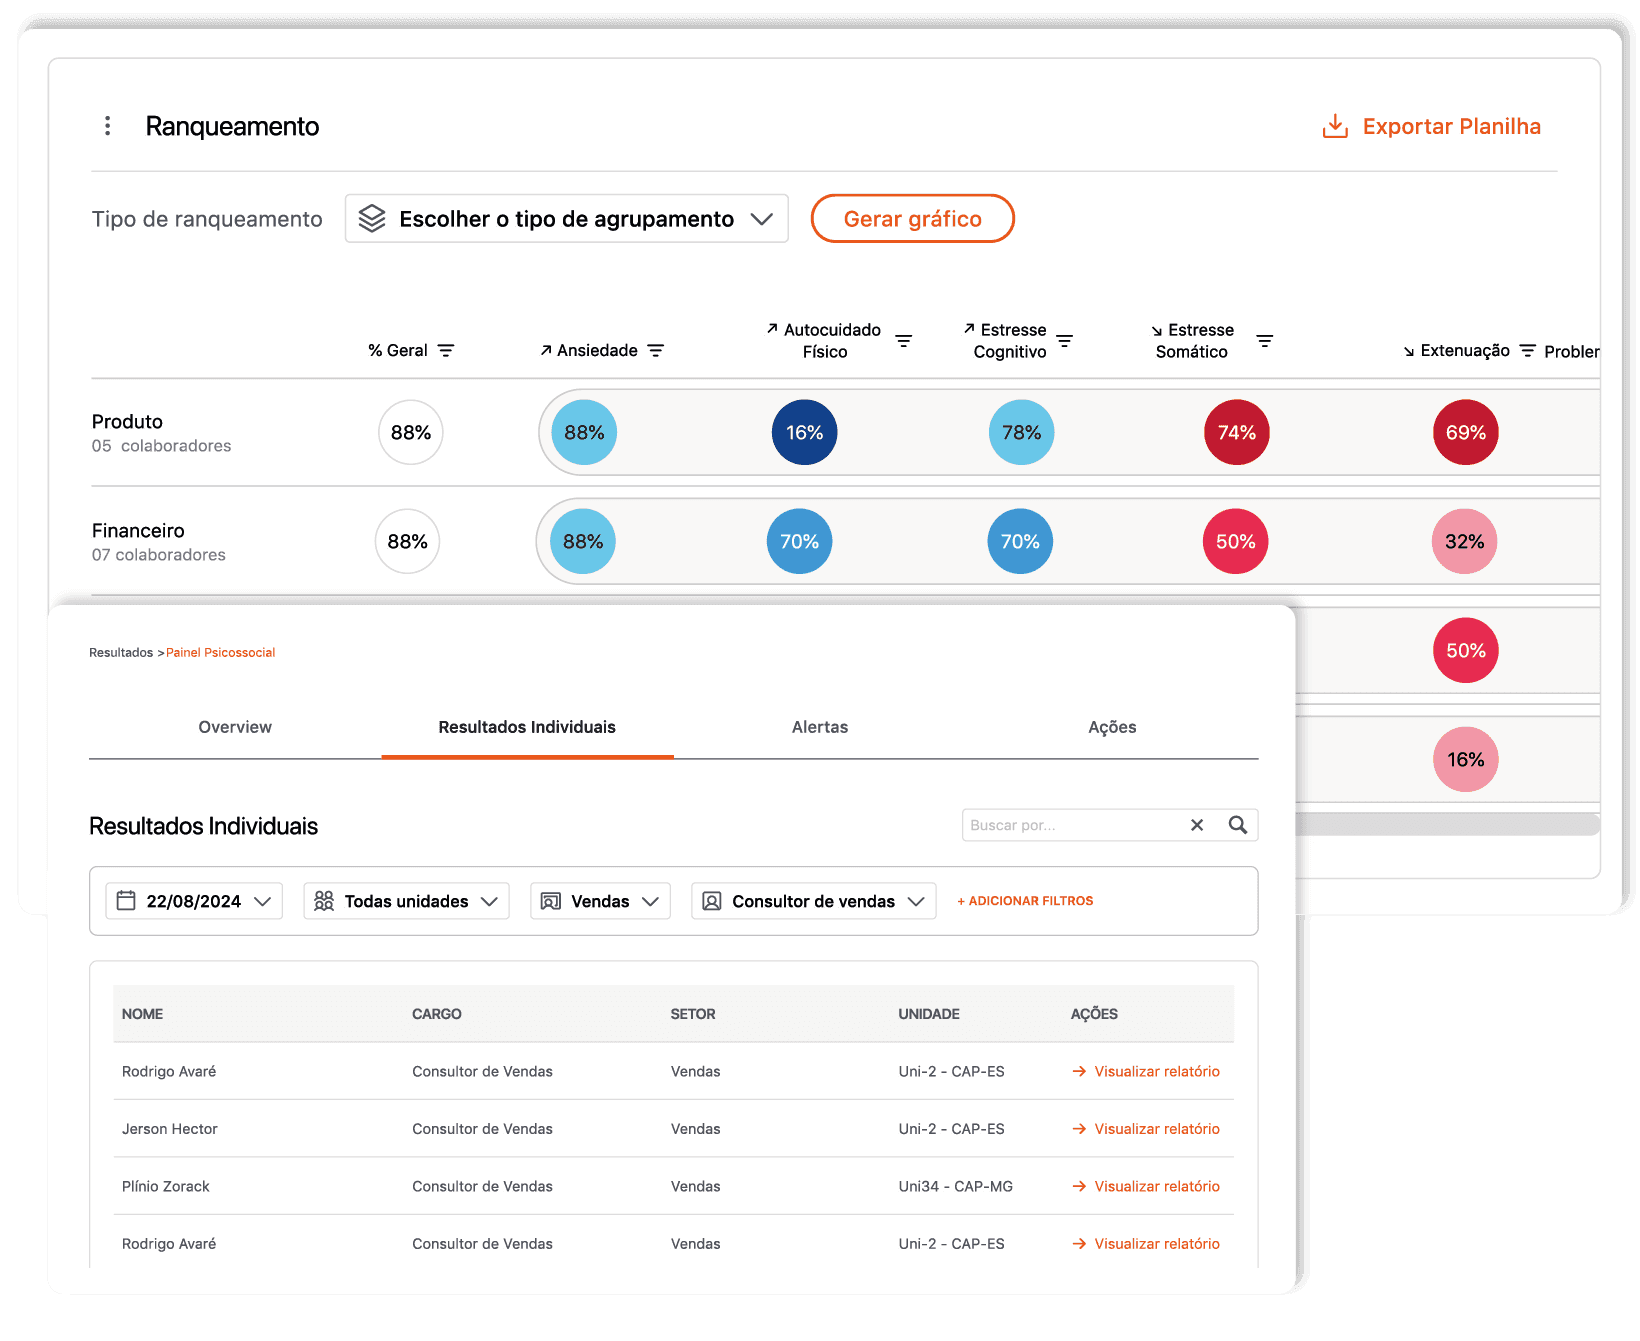Sort by the Ansiedade column filter icon
The image size is (1640, 1341).
click(656, 350)
